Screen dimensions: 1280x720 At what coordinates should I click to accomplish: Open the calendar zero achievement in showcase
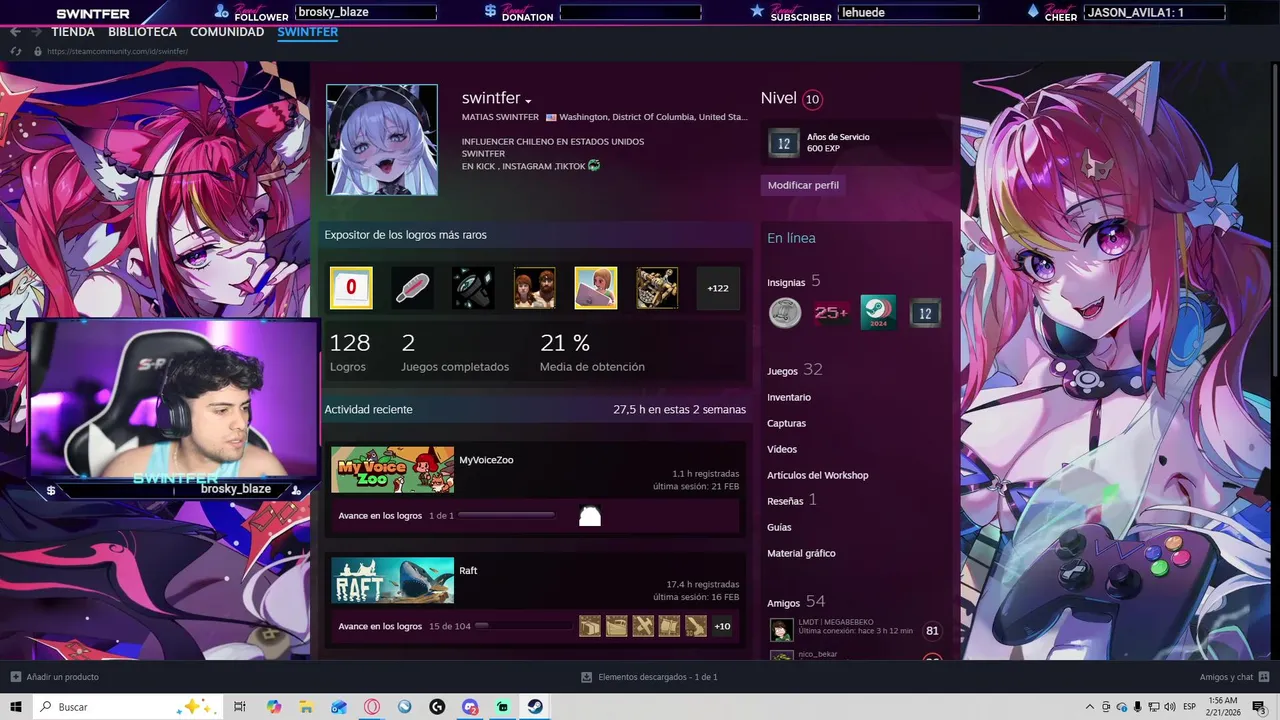(351, 288)
